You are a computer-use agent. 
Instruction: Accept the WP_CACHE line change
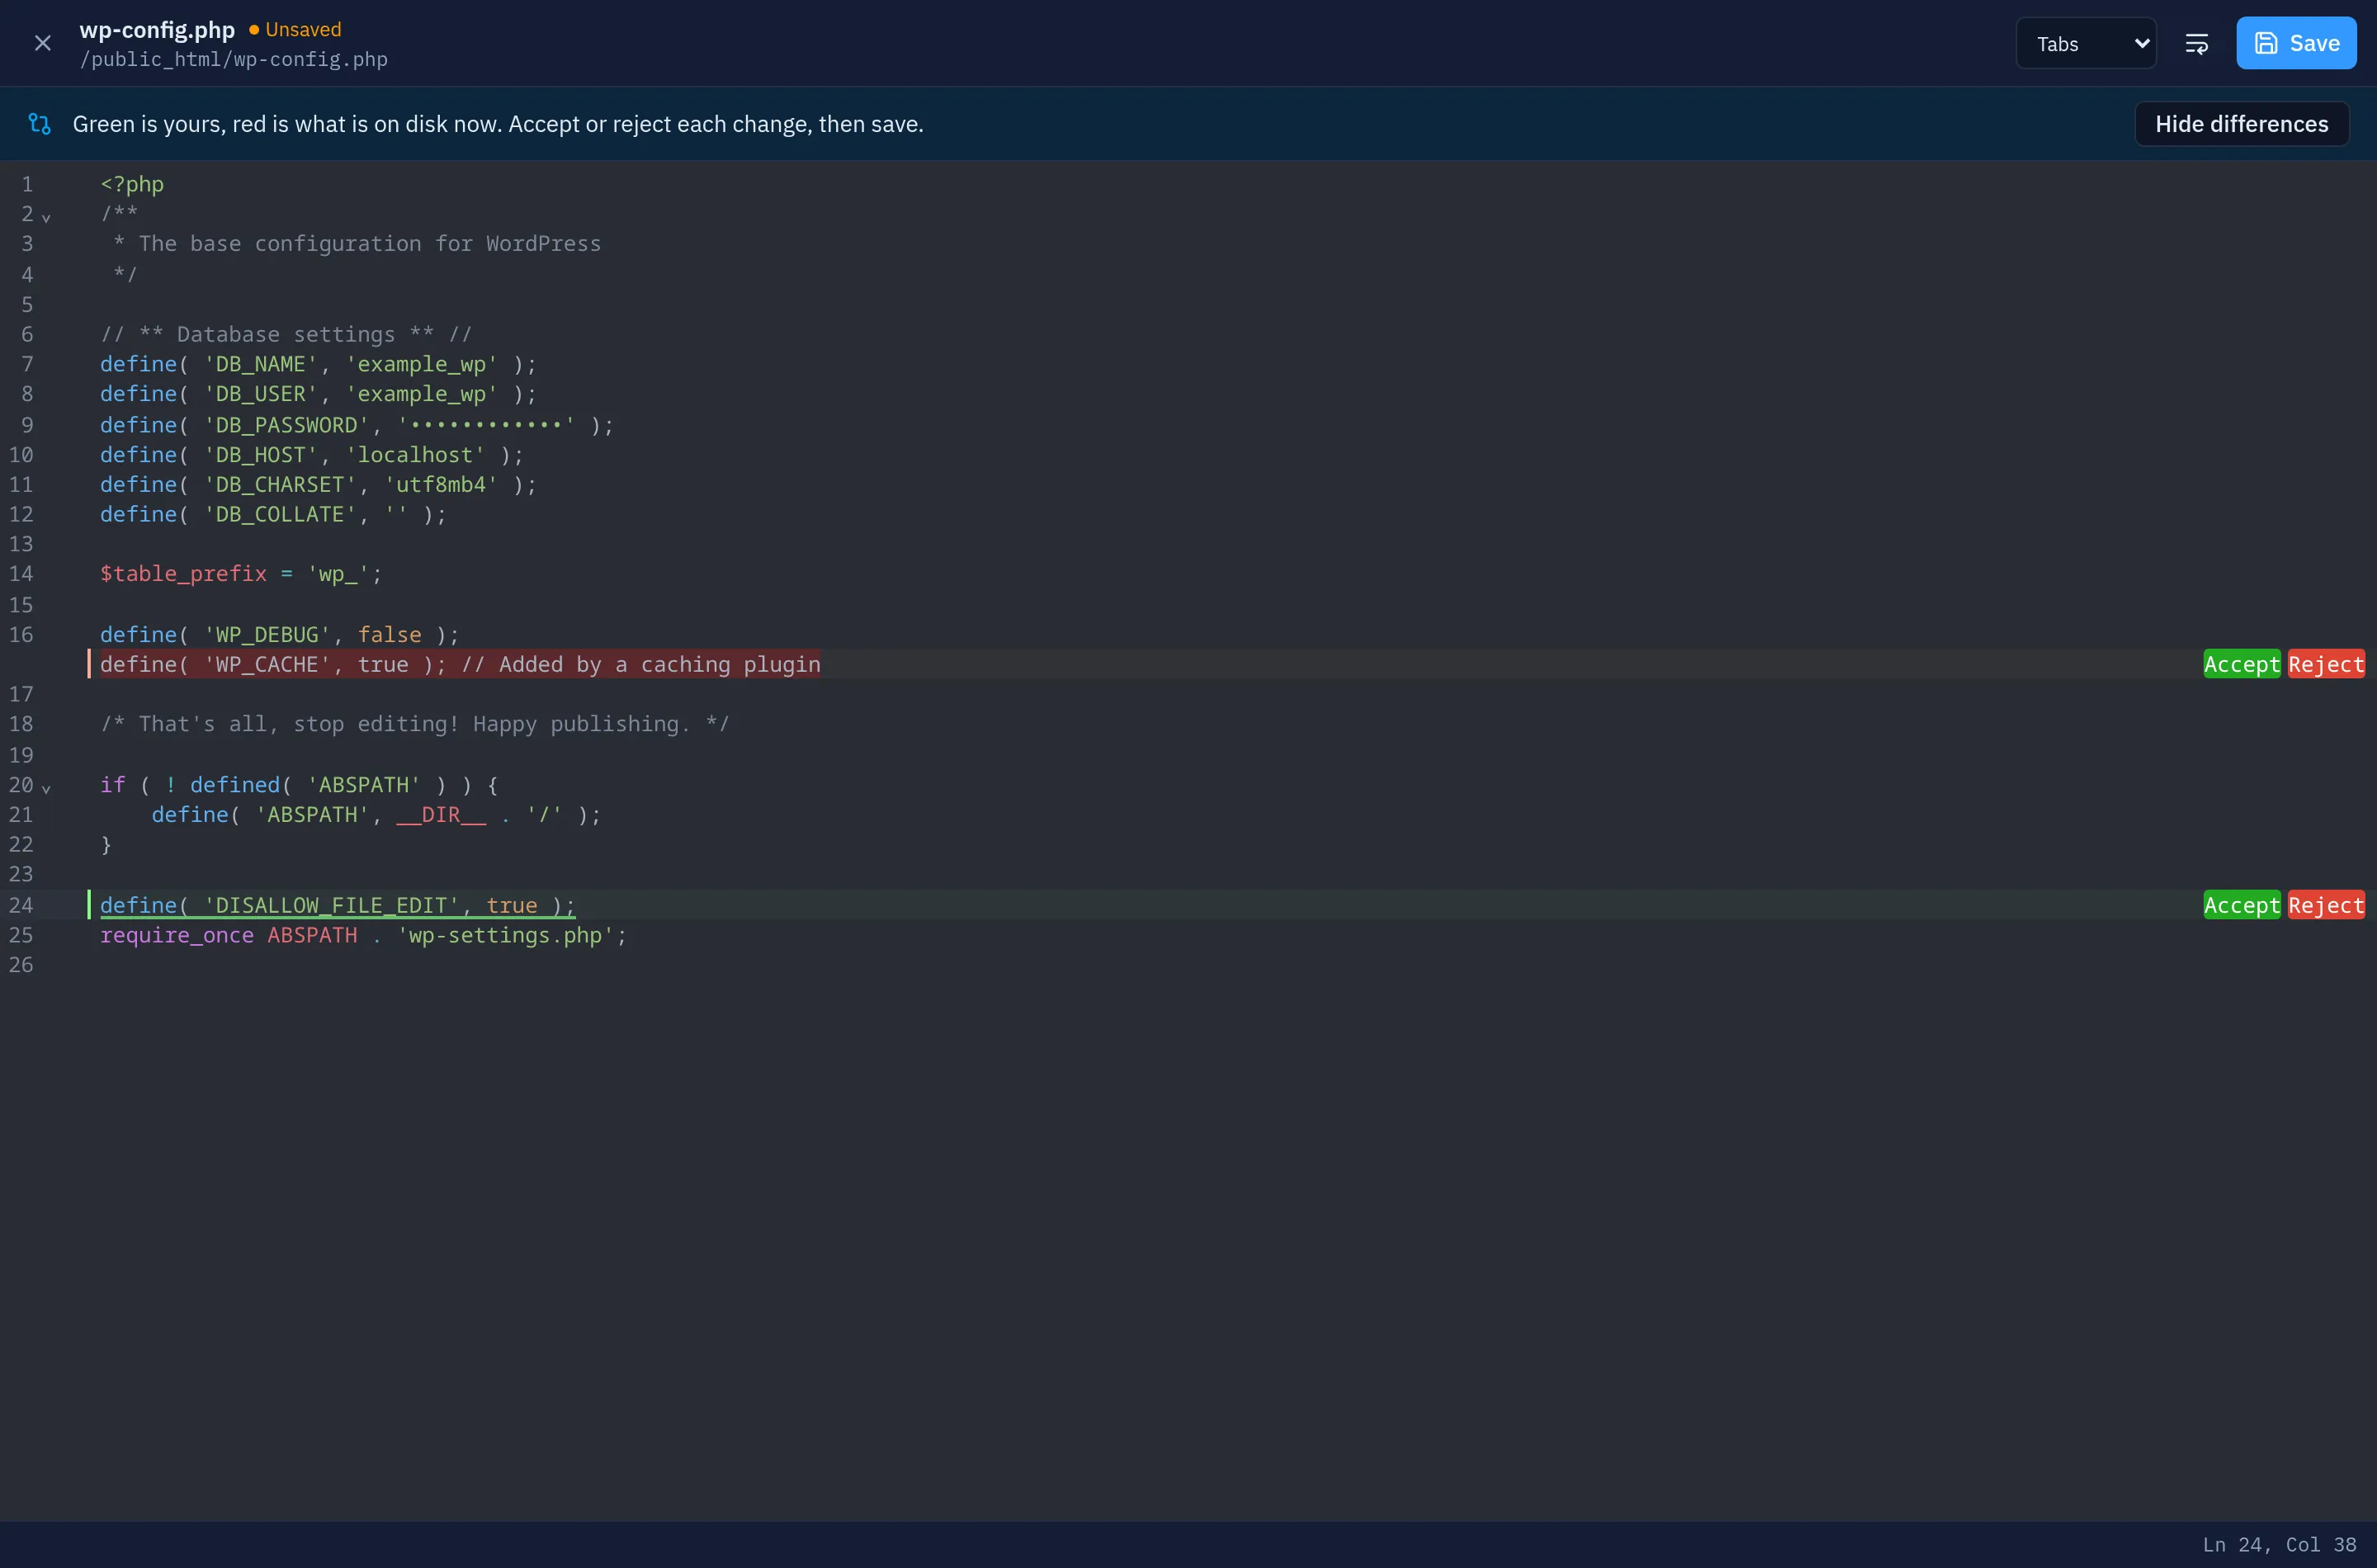pyautogui.click(x=2241, y=664)
